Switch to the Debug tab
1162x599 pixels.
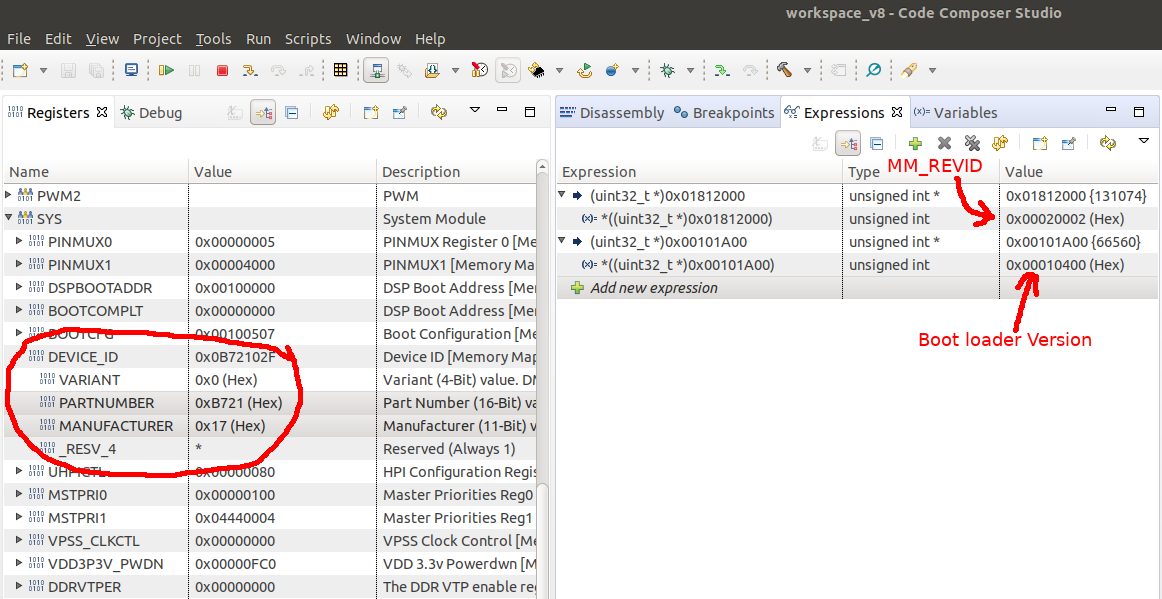152,113
